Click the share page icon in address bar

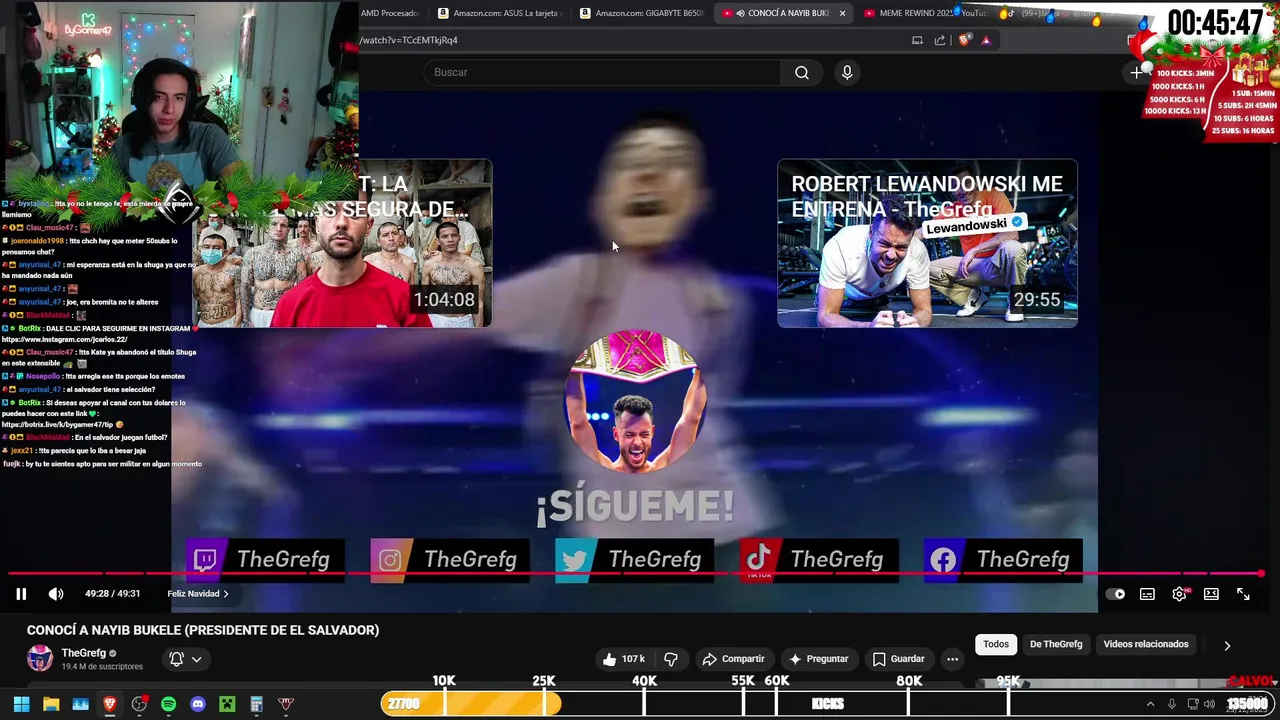click(940, 40)
